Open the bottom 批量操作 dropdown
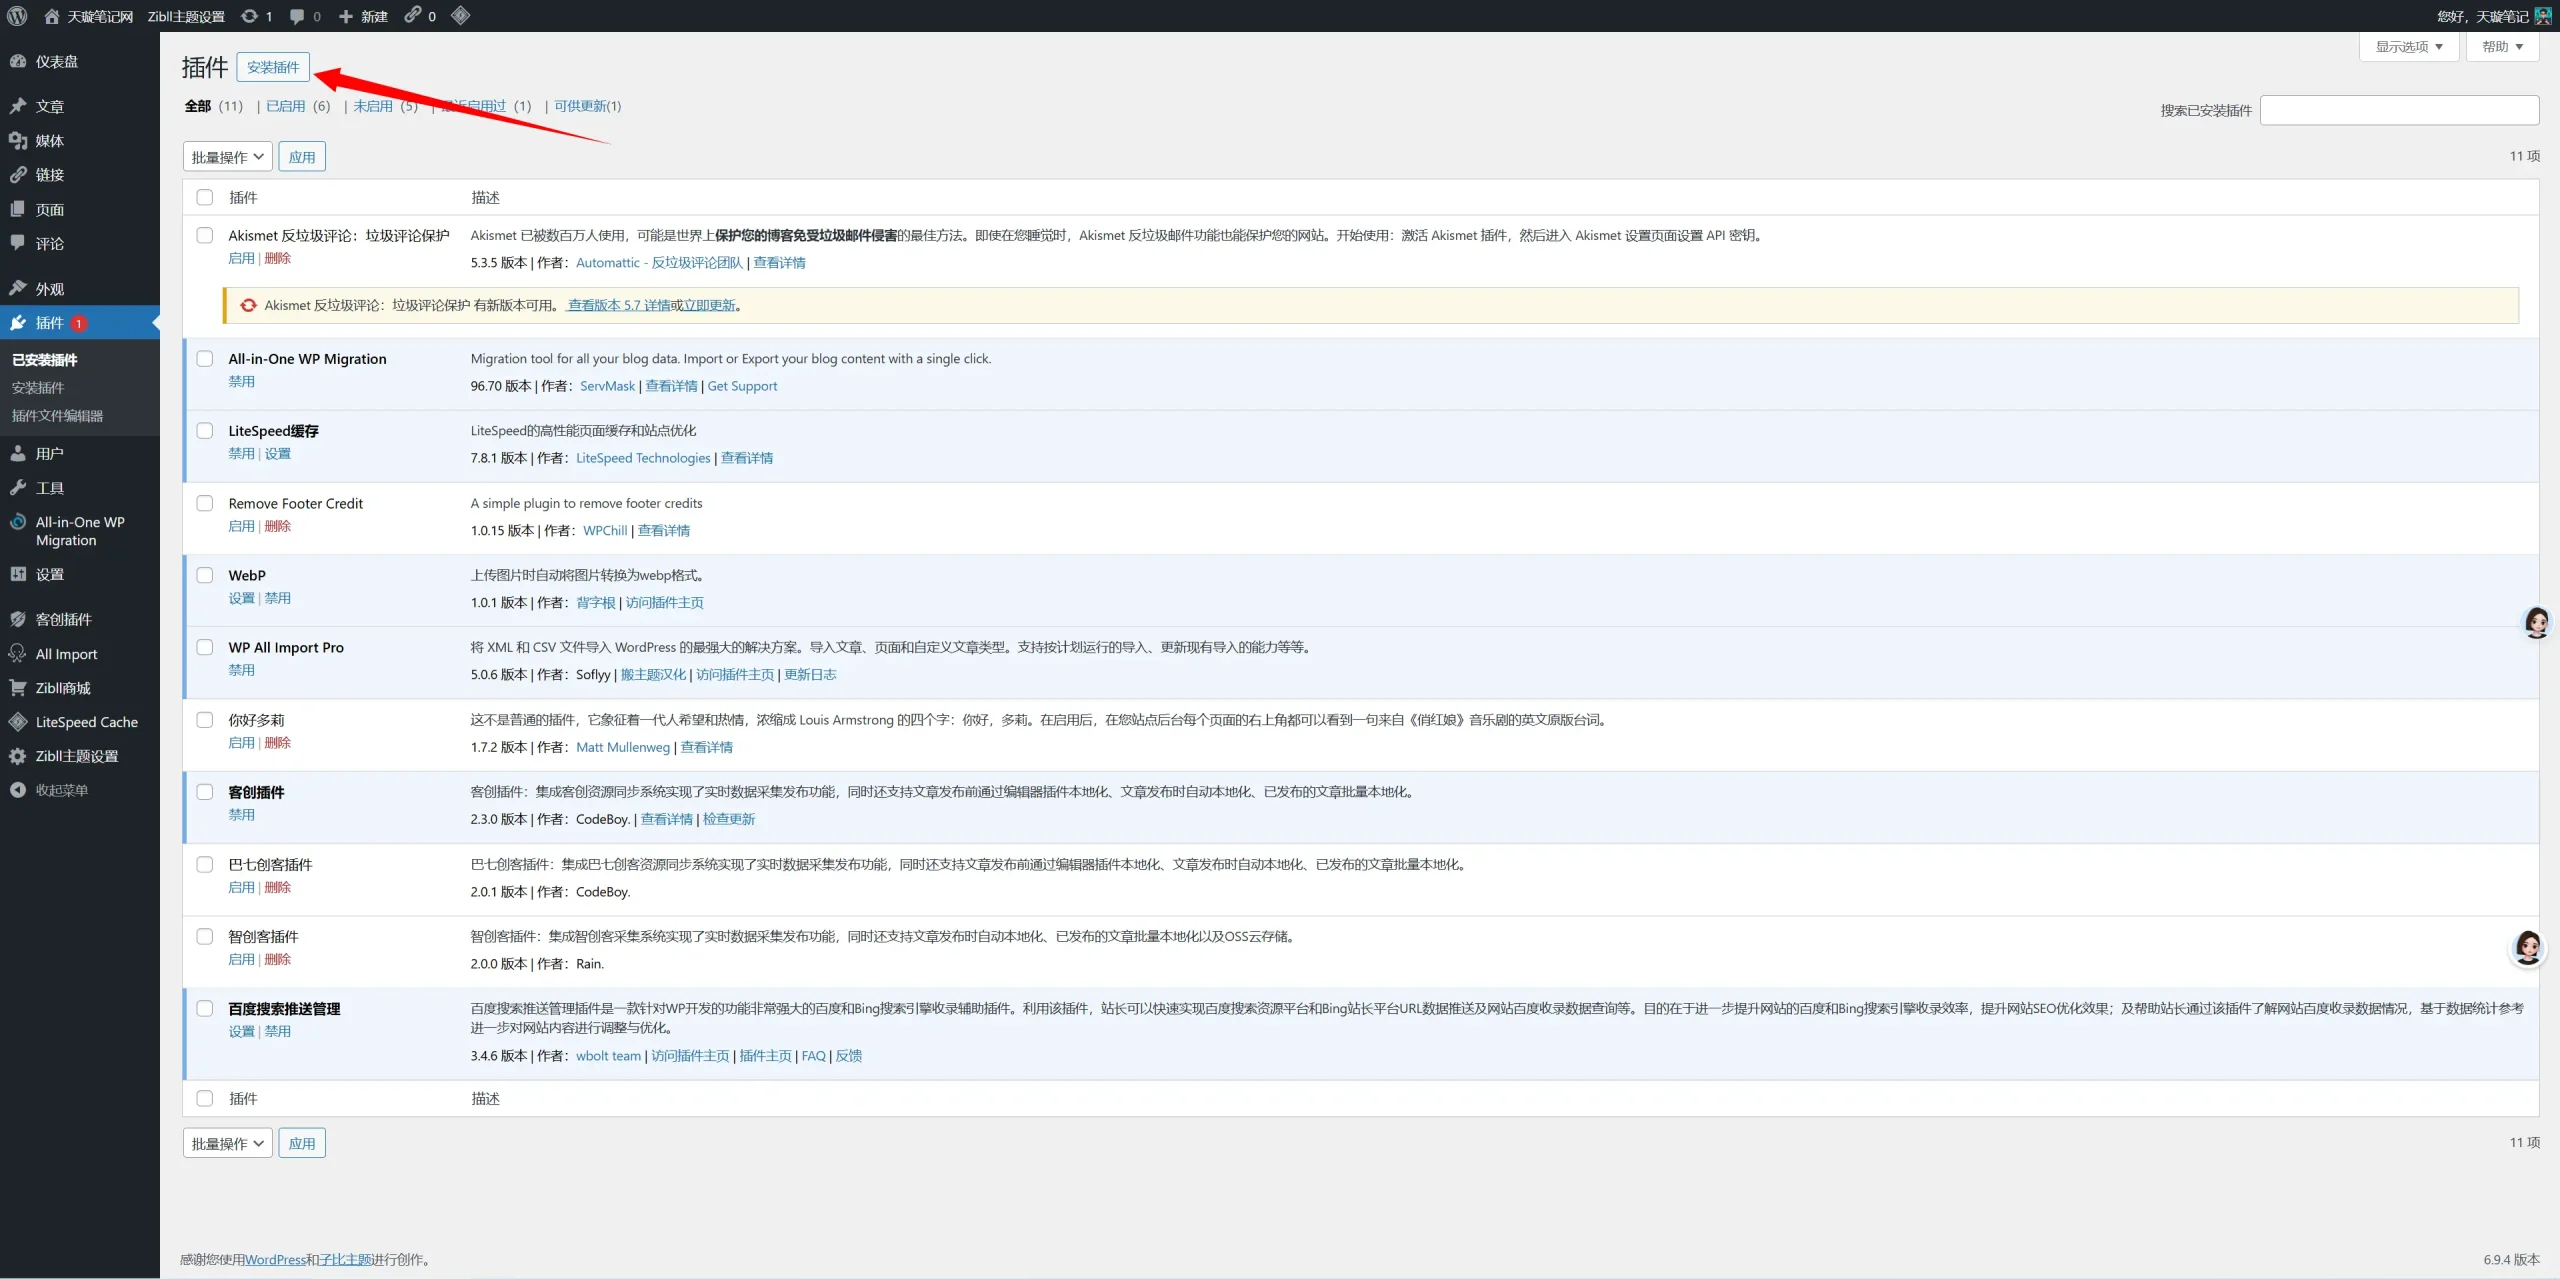Screen dimensions: 2560x1279 tap(228, 1143)
